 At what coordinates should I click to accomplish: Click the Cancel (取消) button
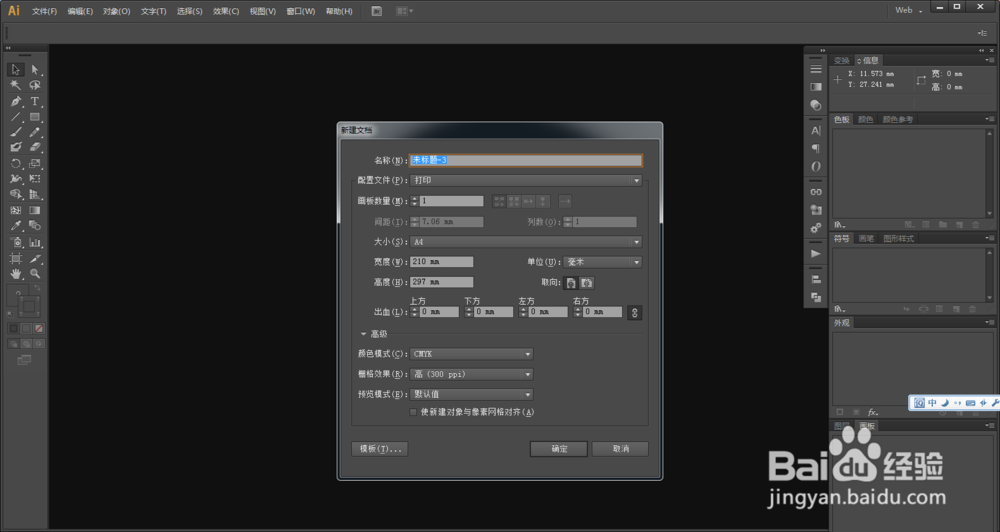click(620, 449)
